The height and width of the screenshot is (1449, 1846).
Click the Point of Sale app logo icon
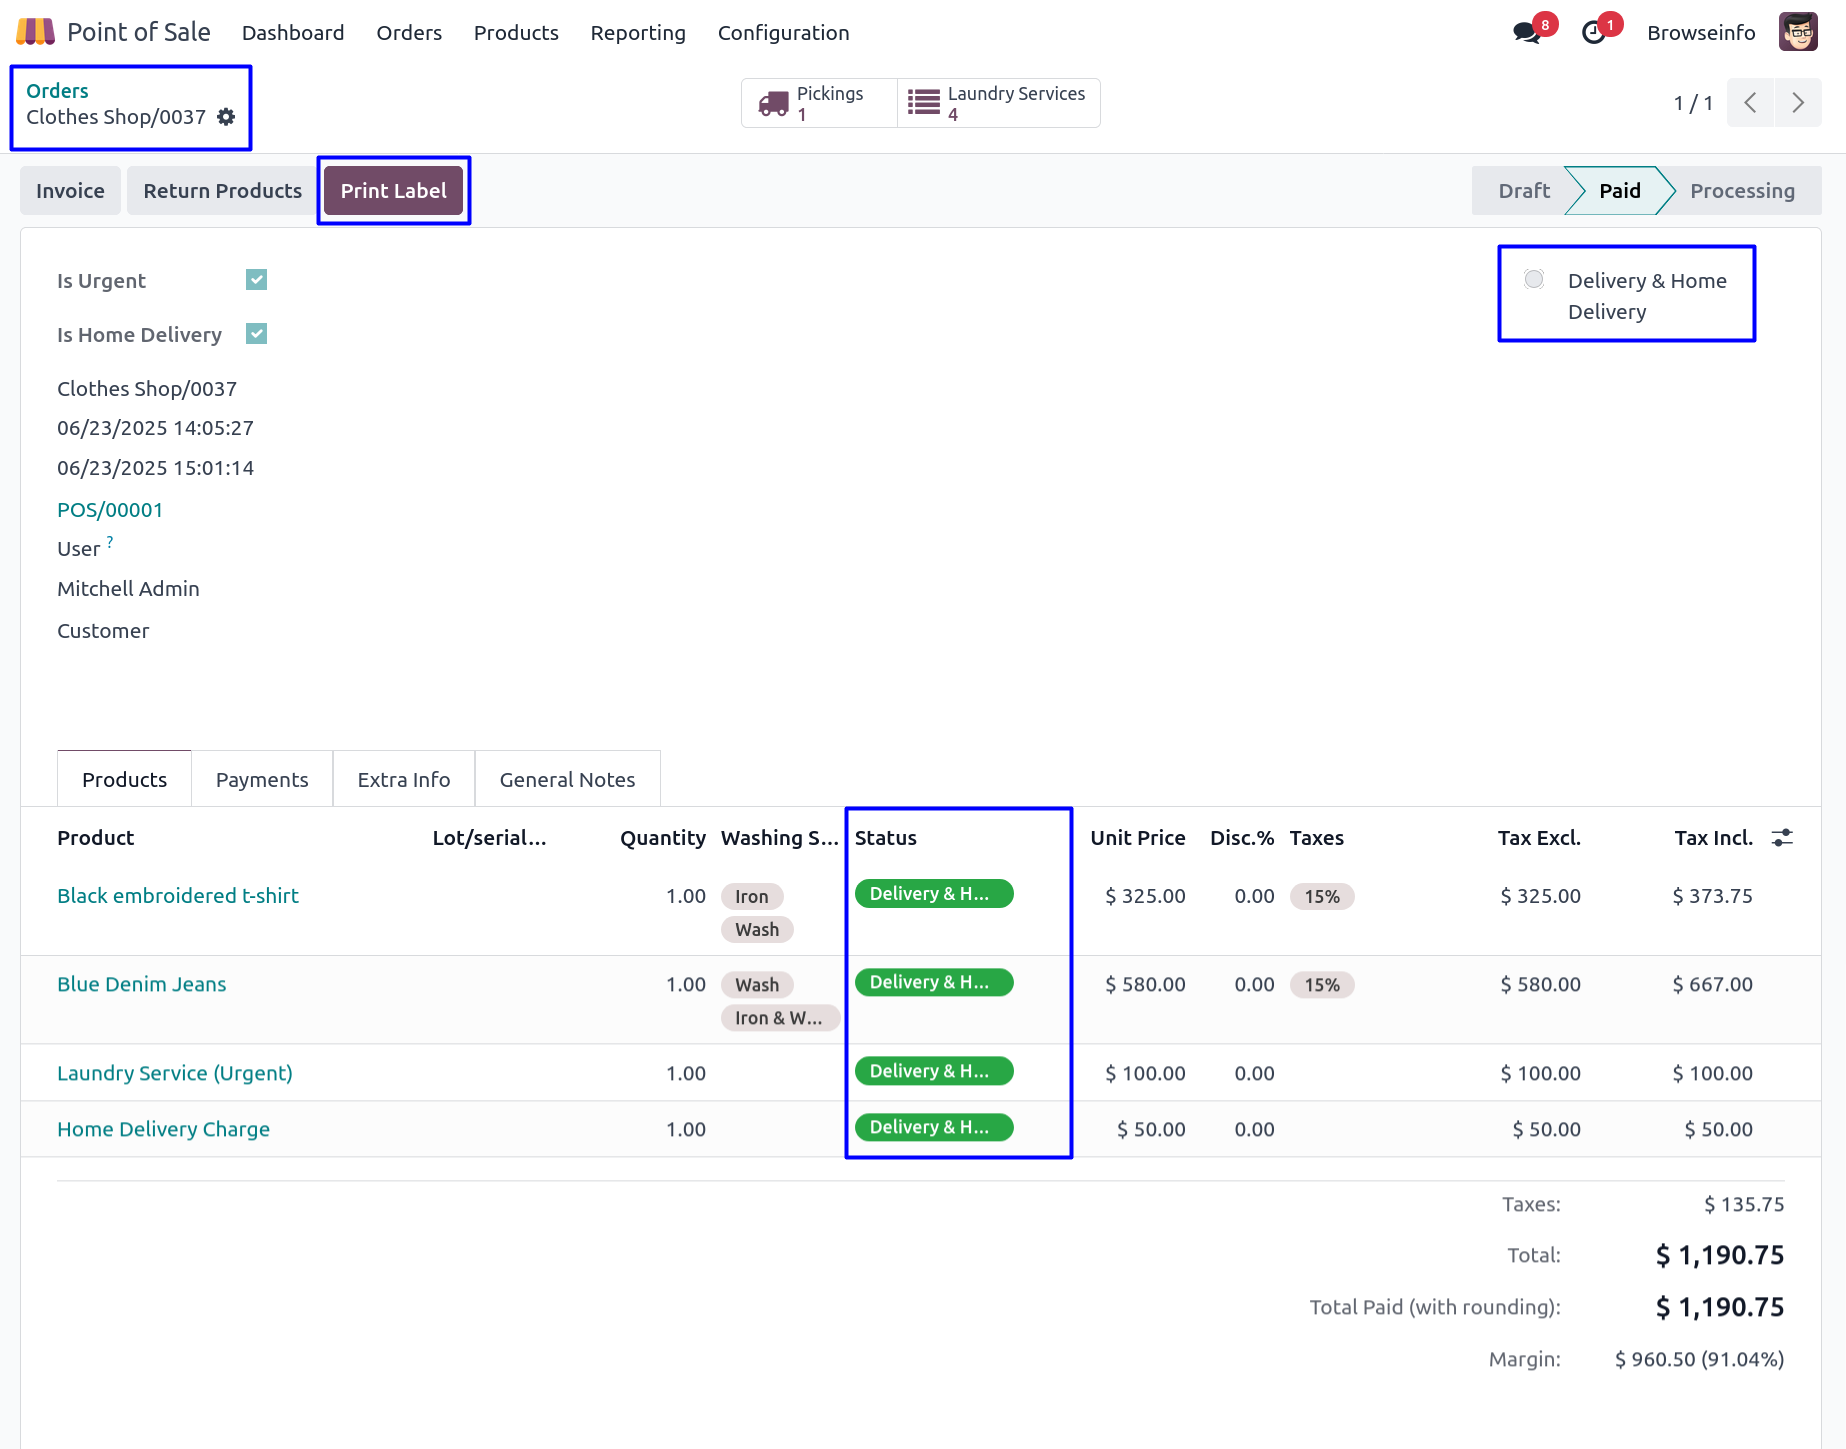35,32
